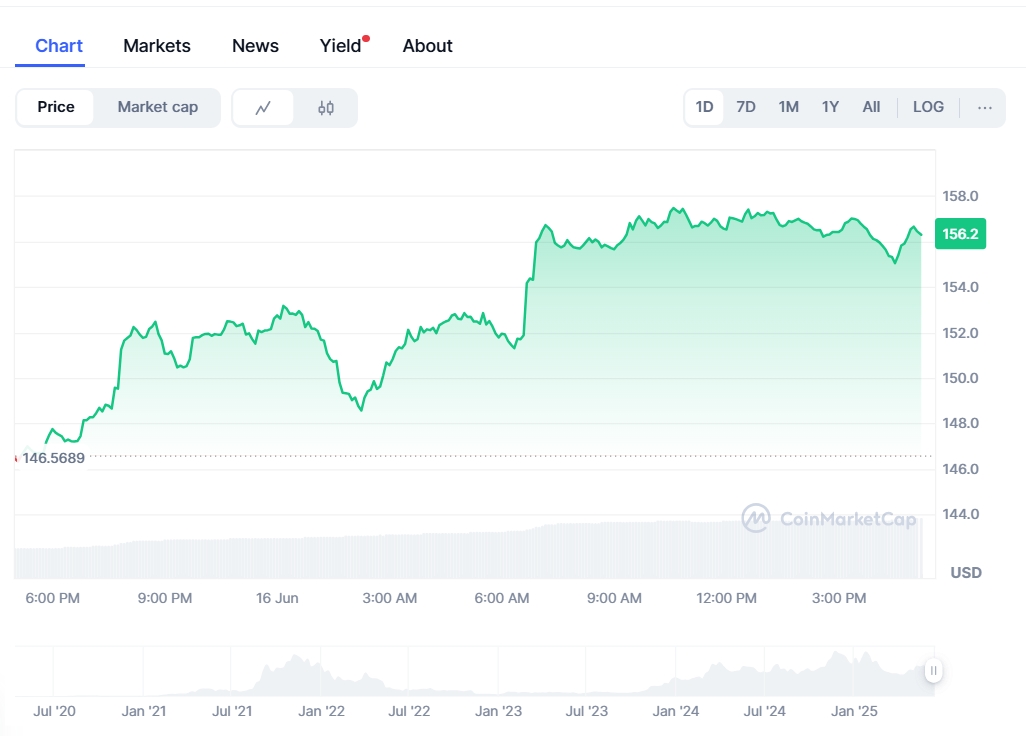Switch to line chart view icon
Screen dimensions: 1026x736
[x=263, y=108]
